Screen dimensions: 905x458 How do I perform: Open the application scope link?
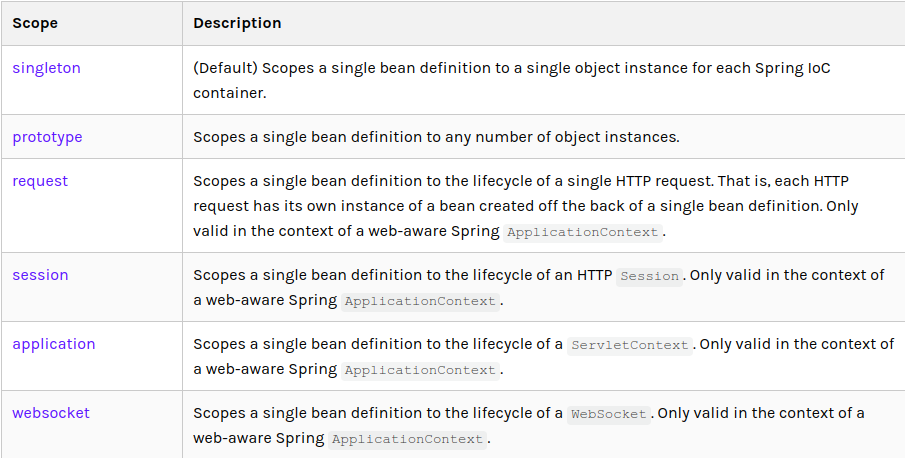(54, 344)
